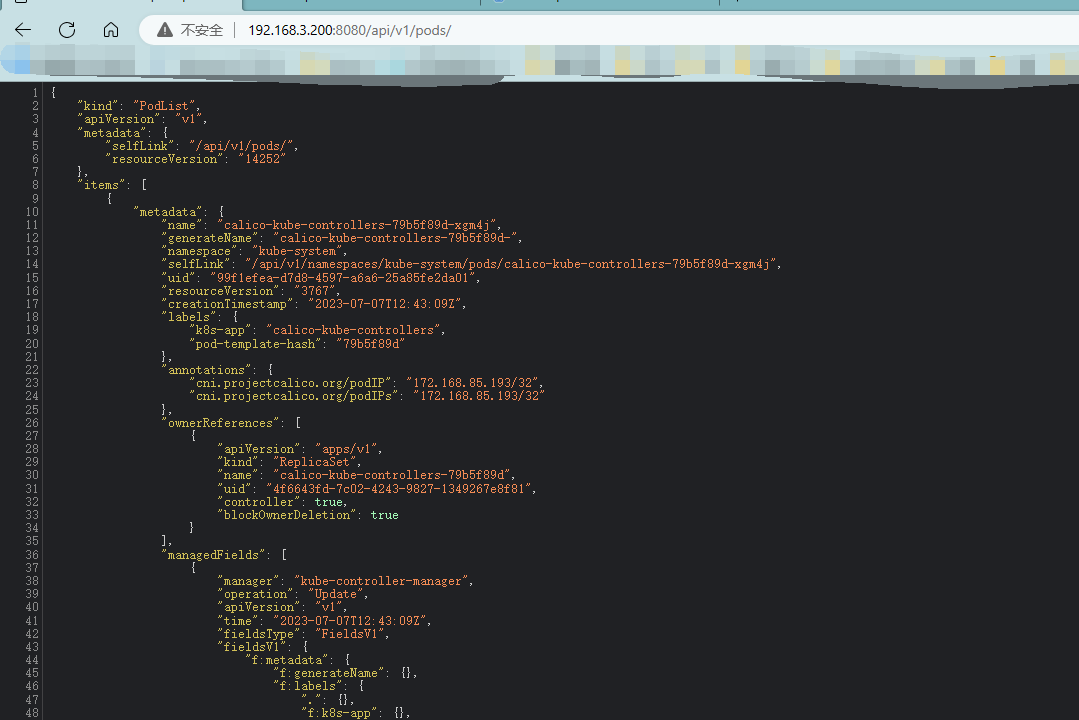This screenshot has height=720, width=1079.
Task: Reload the page with the refresh icon
Action: [x=67, y=30]
